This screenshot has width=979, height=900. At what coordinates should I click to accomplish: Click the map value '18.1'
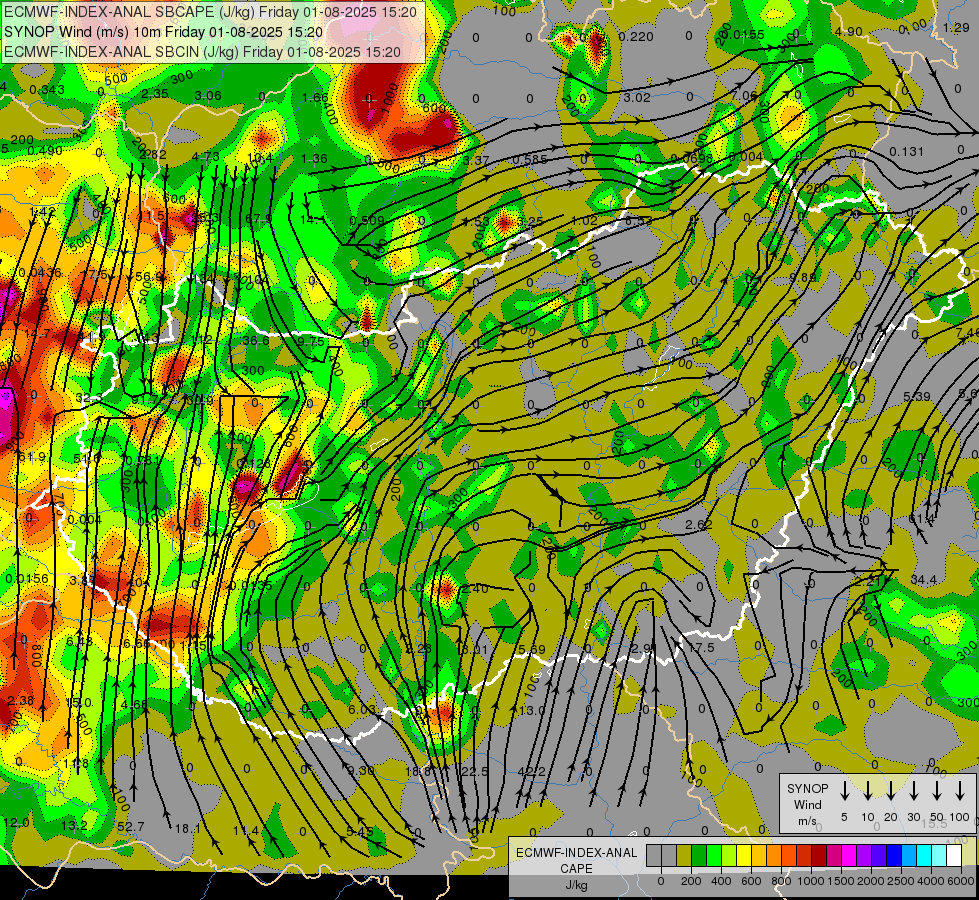coord(187,829)
